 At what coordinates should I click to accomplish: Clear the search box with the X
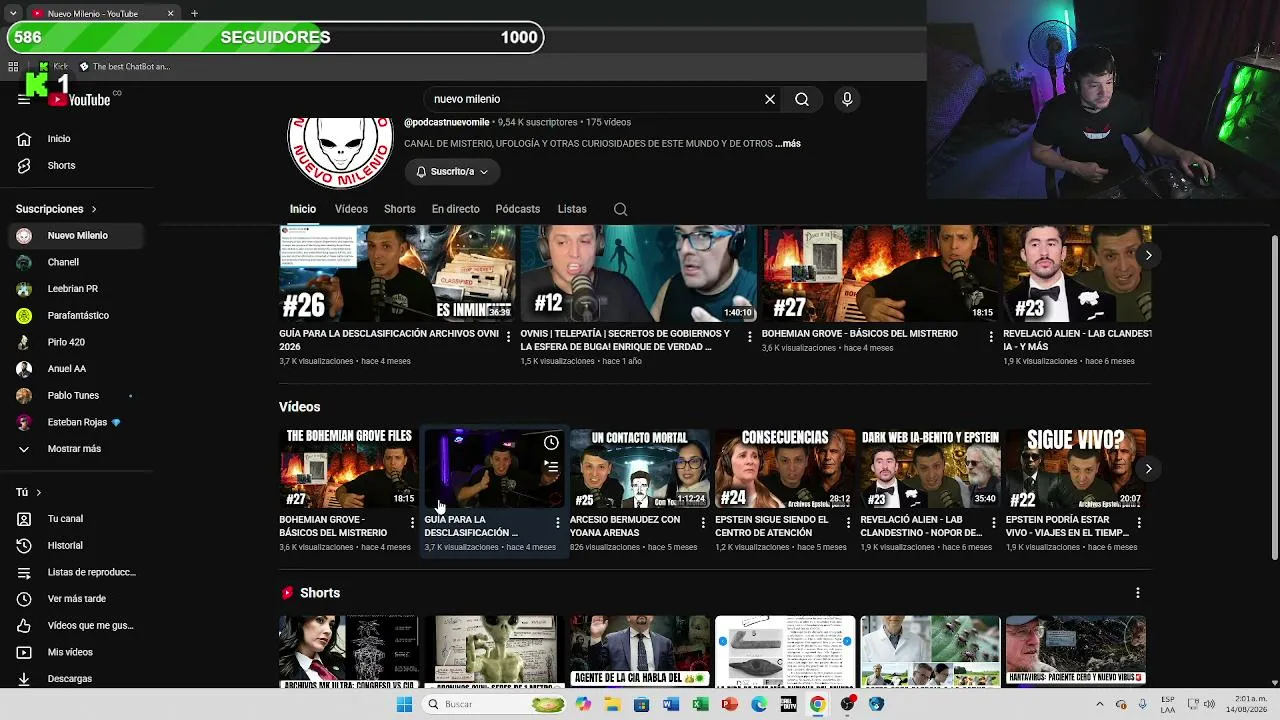pyautogui.click(x=770, y=99)
